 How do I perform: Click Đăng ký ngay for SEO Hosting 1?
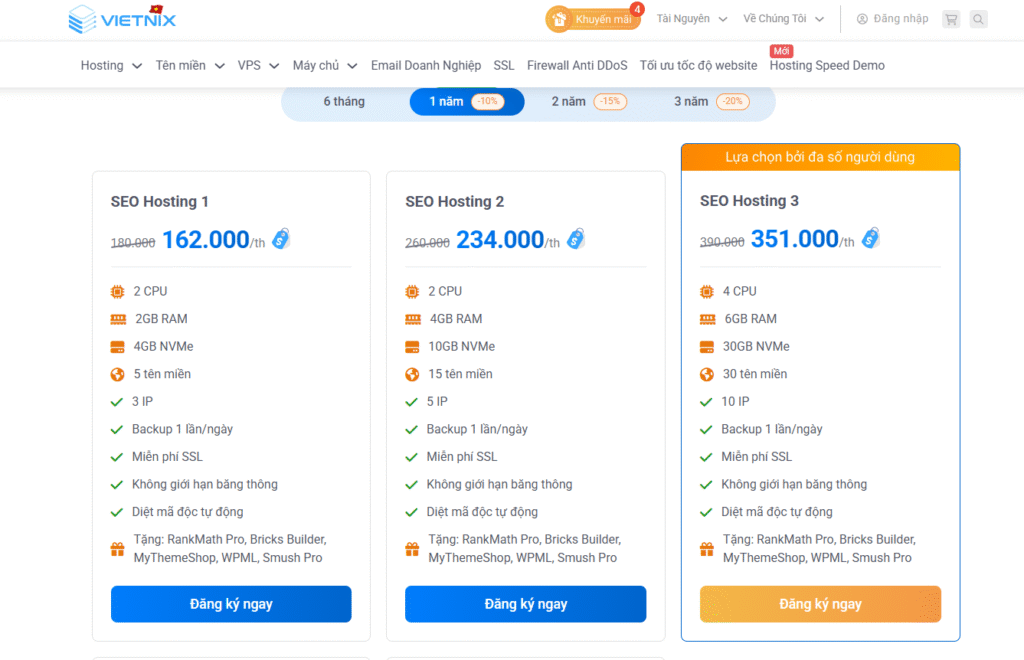click(x=231, y=604)
